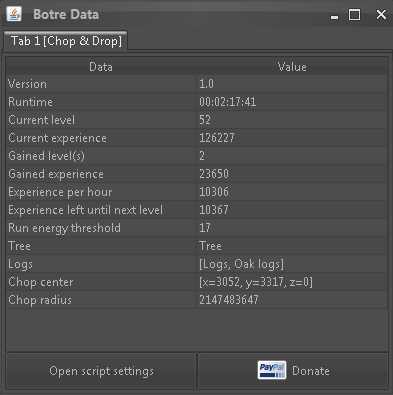The height and width of the screenshot is (395, 393).
Task: Minimize the Botre Data window
Action: (334, 17)
